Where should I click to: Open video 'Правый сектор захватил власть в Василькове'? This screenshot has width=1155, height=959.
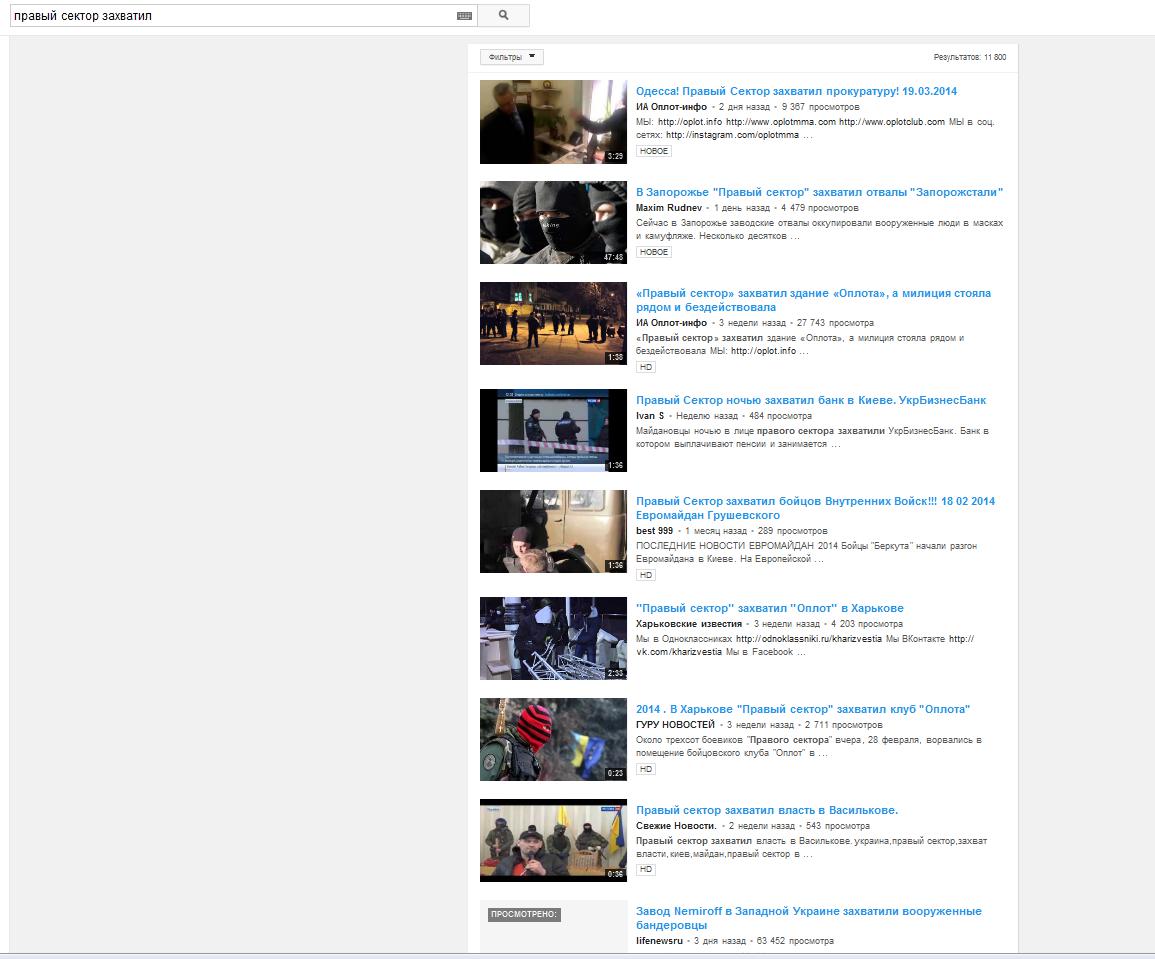(767, 809)
